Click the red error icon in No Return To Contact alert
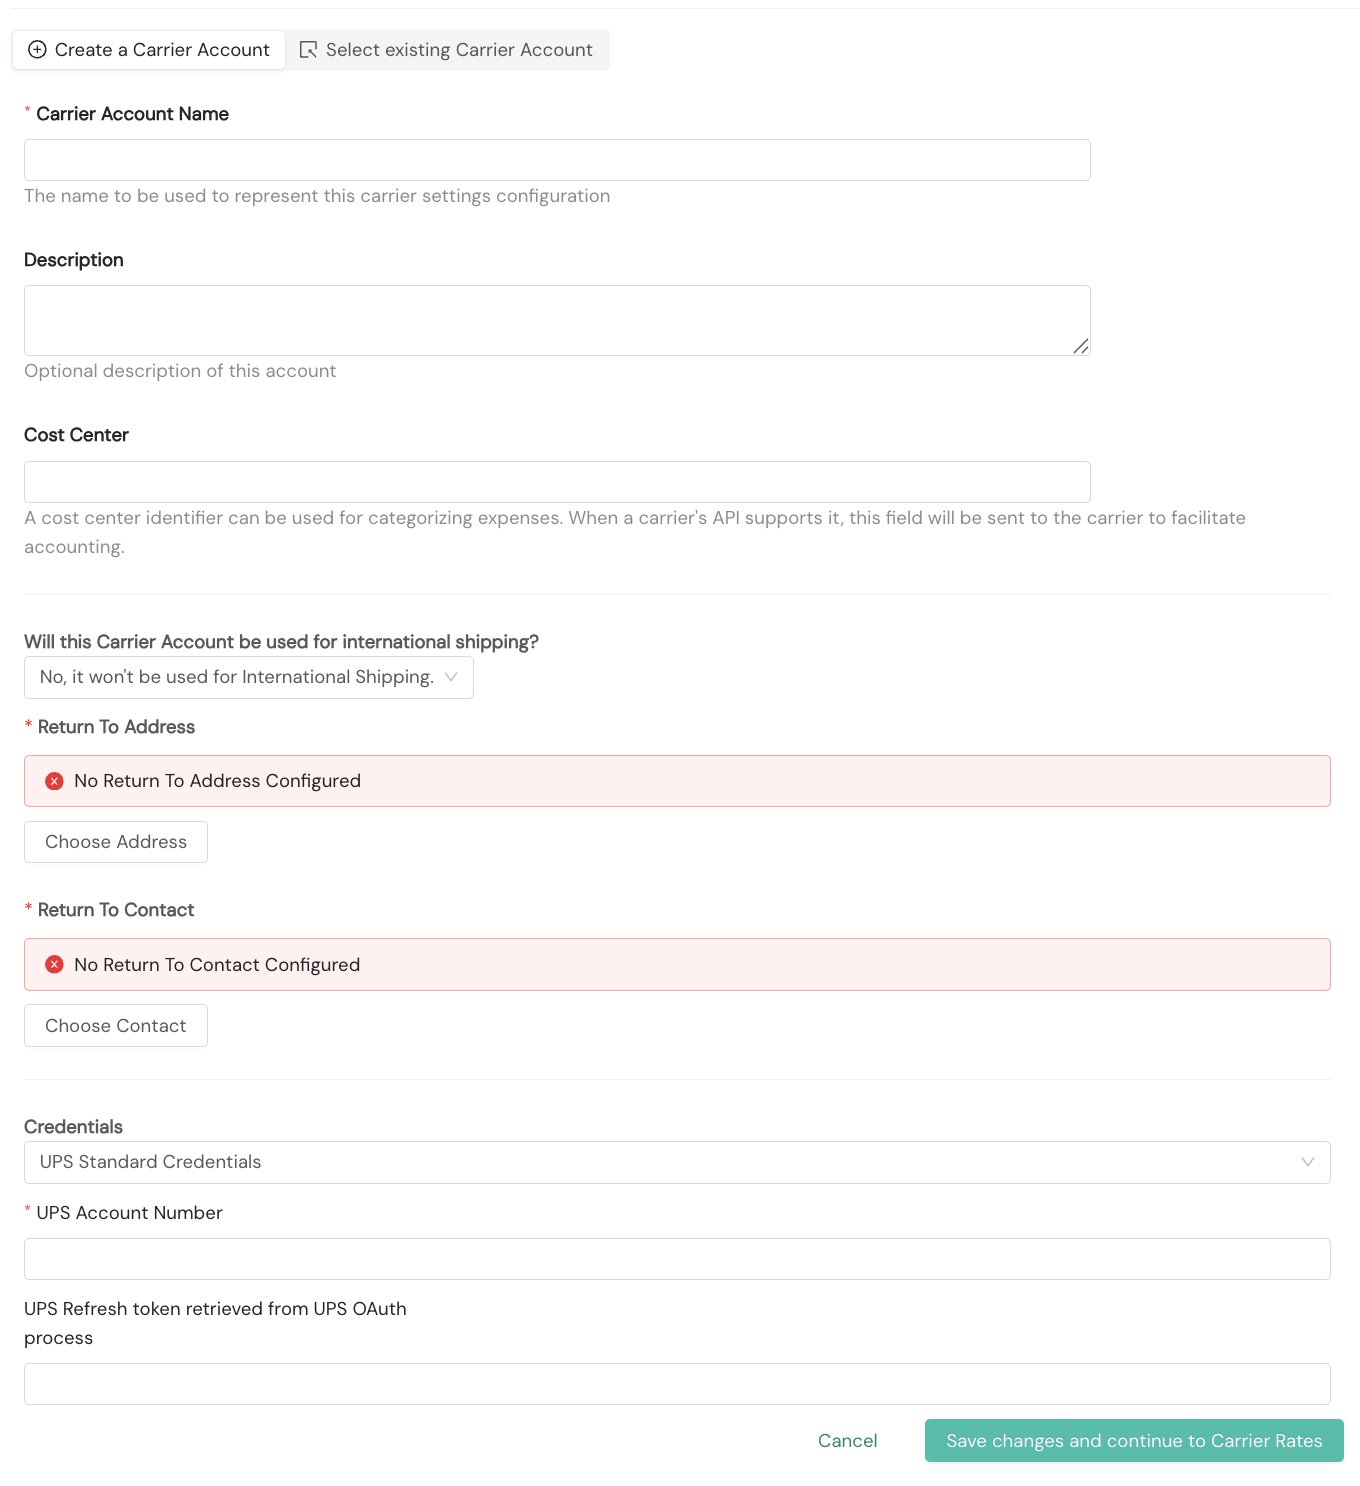This screenshot has height=1486, width=1360. 55,965
